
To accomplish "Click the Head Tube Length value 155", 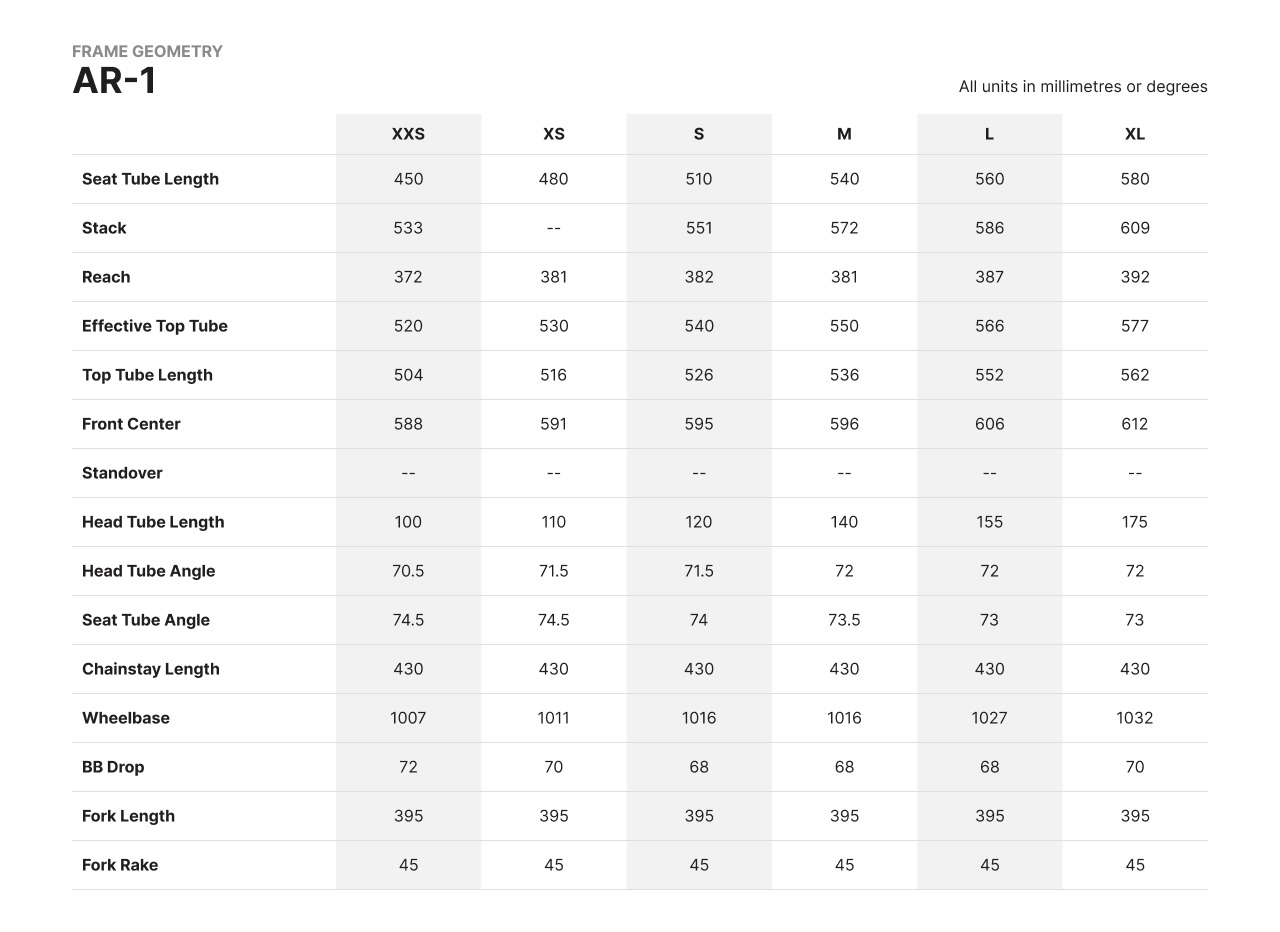I will point(989,522).
